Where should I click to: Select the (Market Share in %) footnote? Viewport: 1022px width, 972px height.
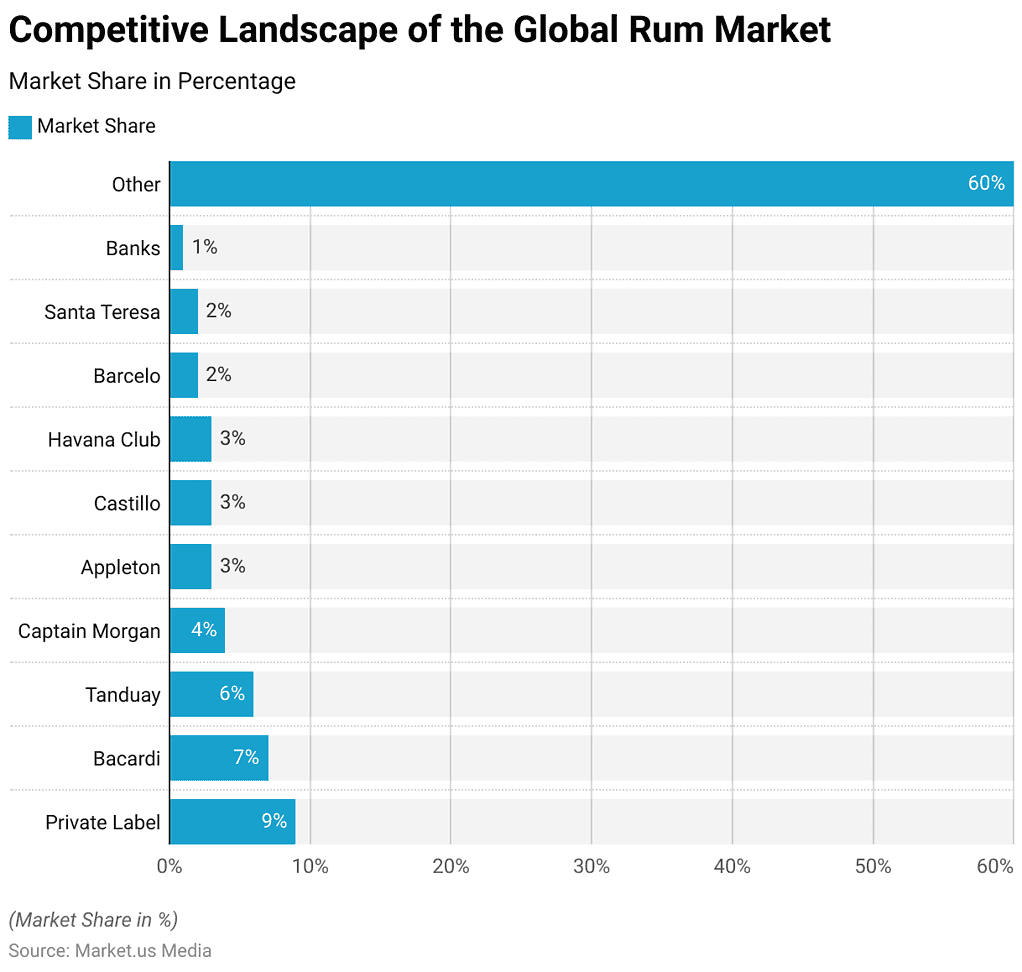tap(92, 920)
